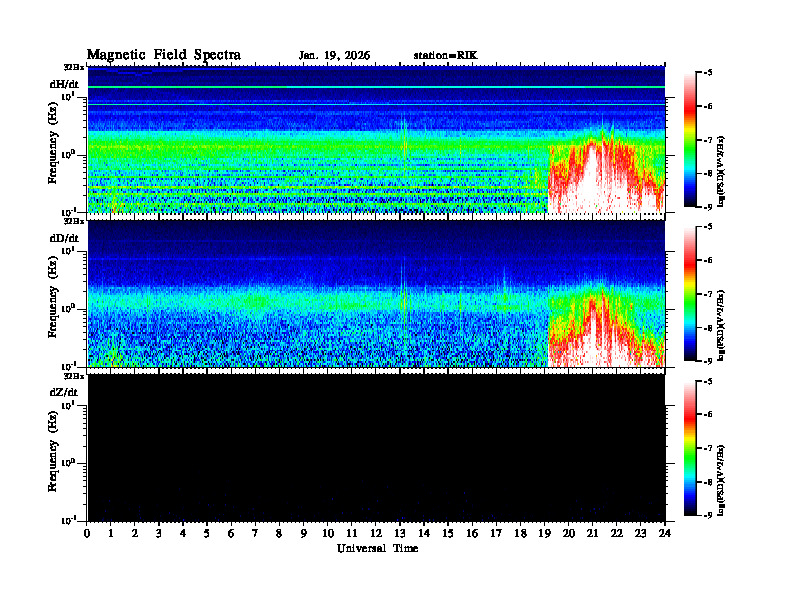Click hour 18 on Universal Time axis
The height and width of the screenshot is (612, 792).
[520, 534]
